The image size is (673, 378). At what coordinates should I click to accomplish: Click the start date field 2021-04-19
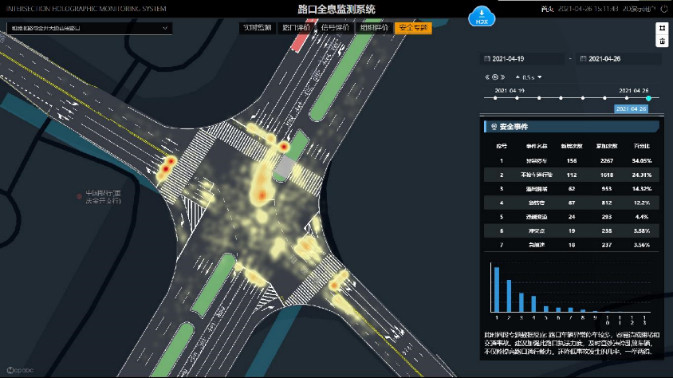point(522,59)
